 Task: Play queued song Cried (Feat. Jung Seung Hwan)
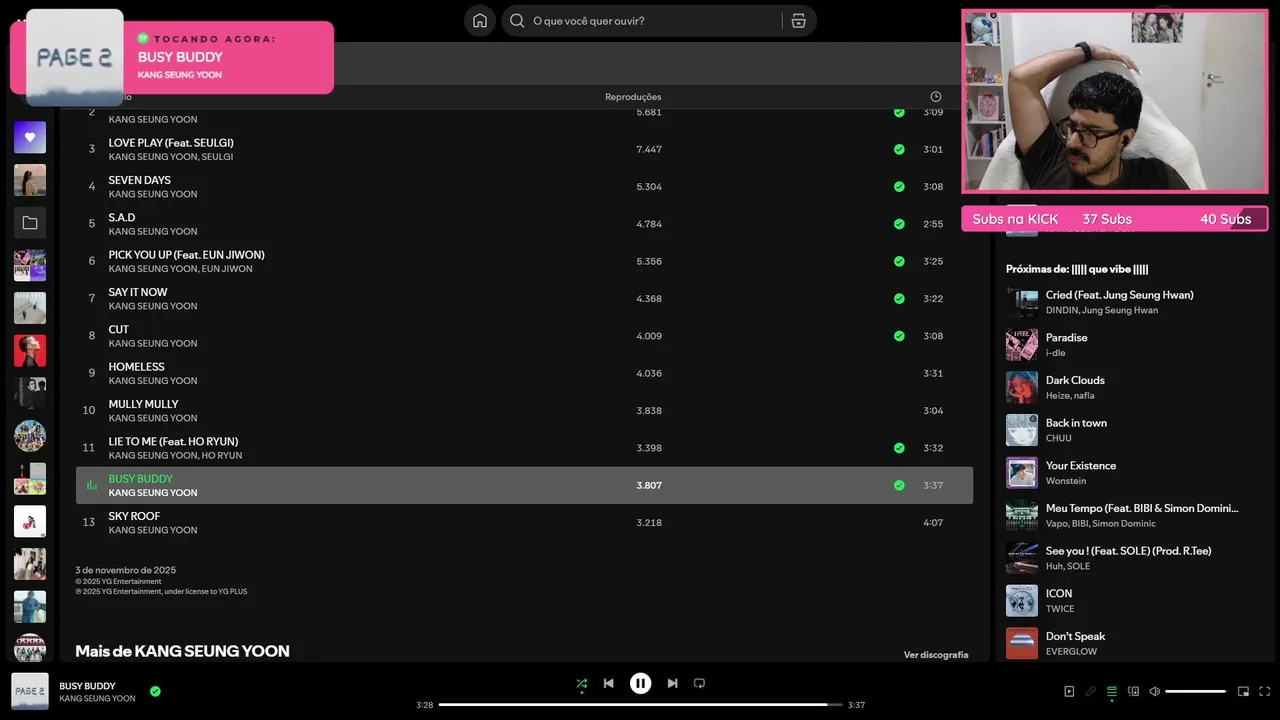(1130, 302)
